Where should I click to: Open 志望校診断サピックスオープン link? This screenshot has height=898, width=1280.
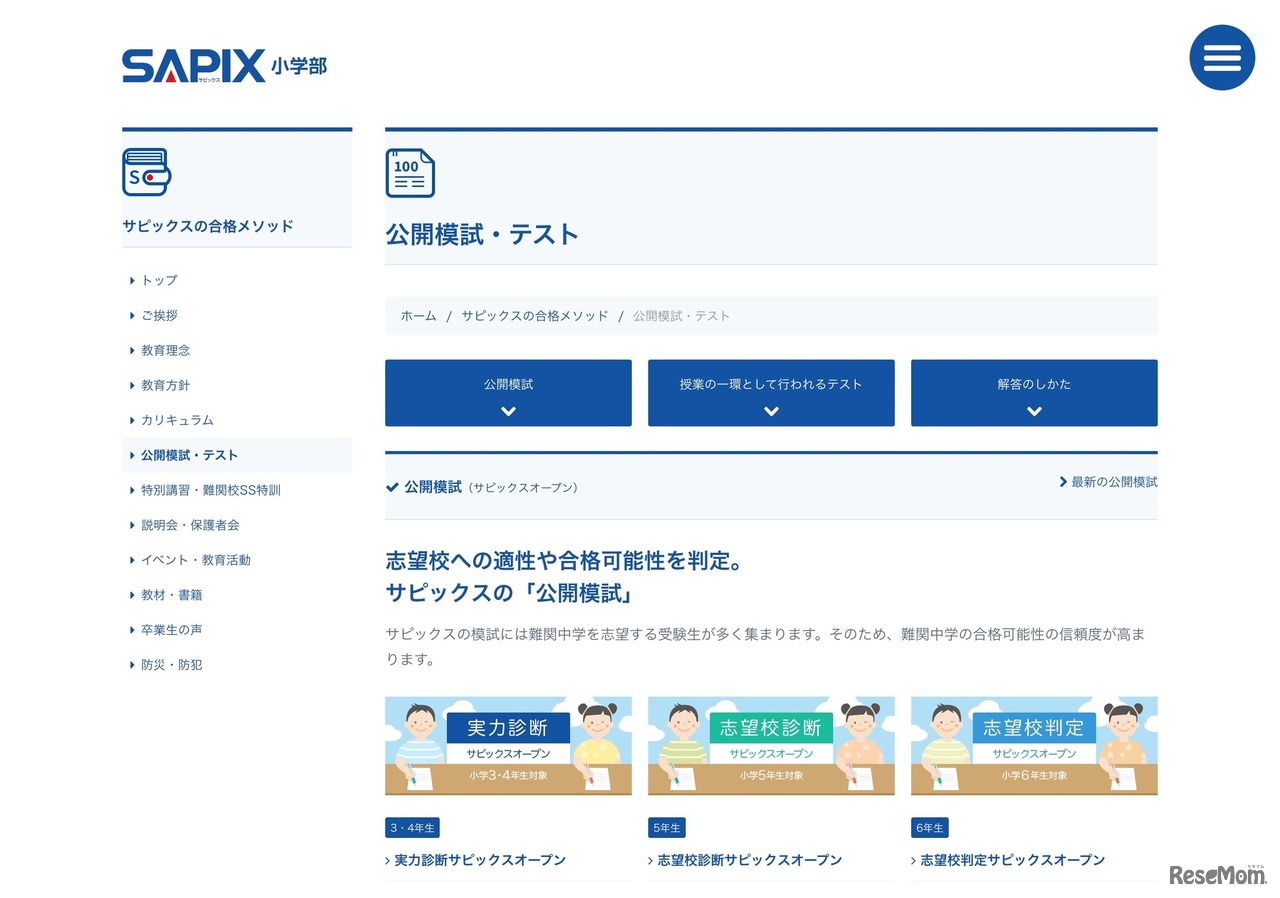coord(750,860)
